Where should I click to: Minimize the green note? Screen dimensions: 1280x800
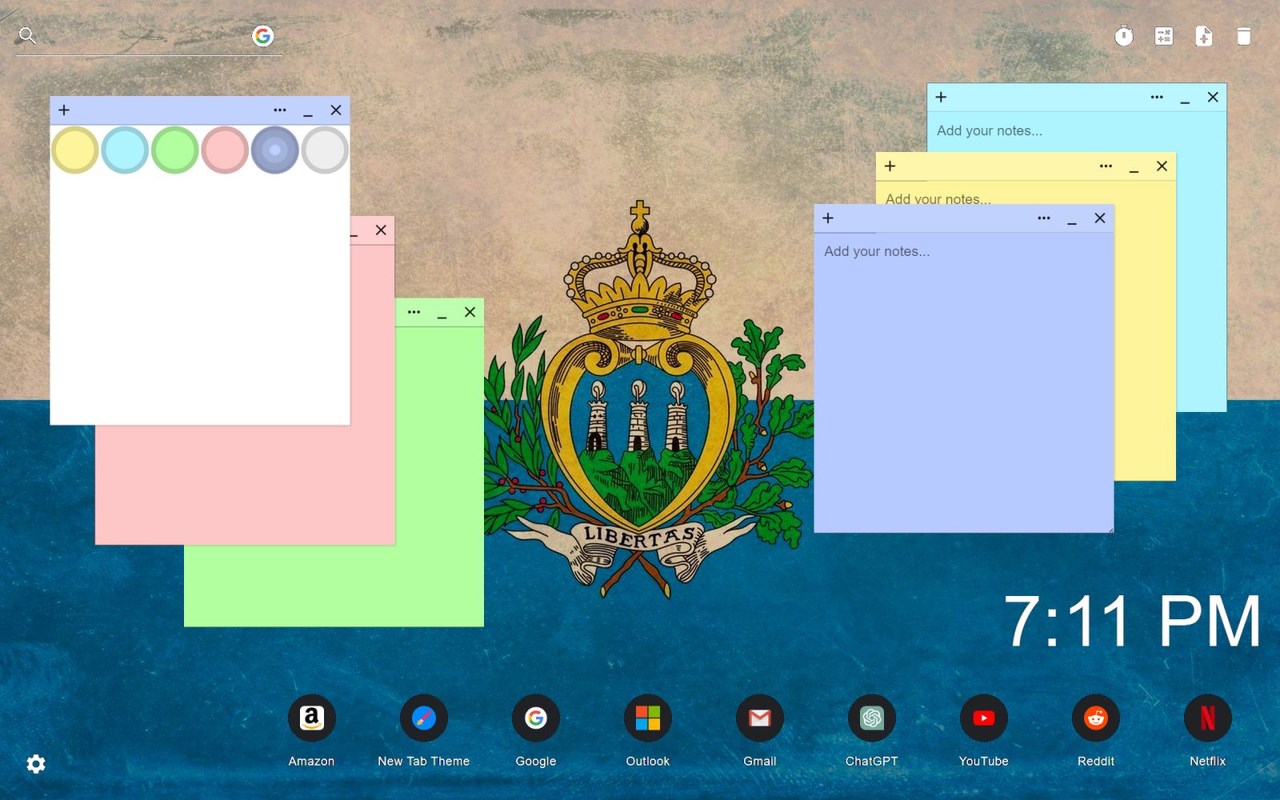[x=442, y=313]
